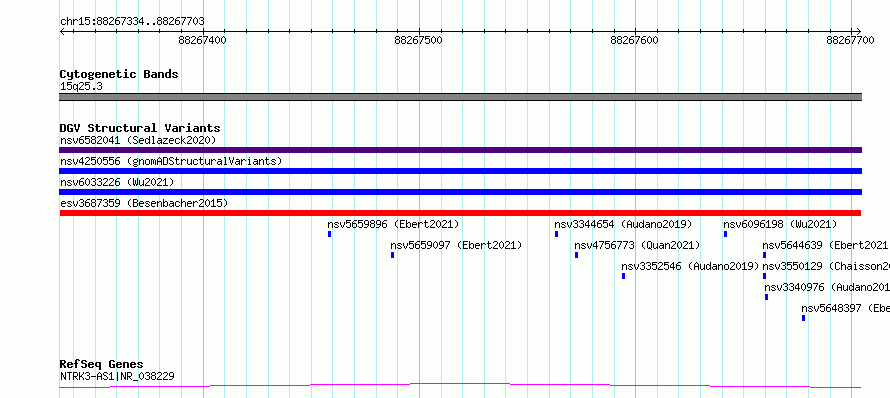The image size is (890, 398).
Task: Click the right arrowhead of the ruler
Action: [x=859, y=31]
